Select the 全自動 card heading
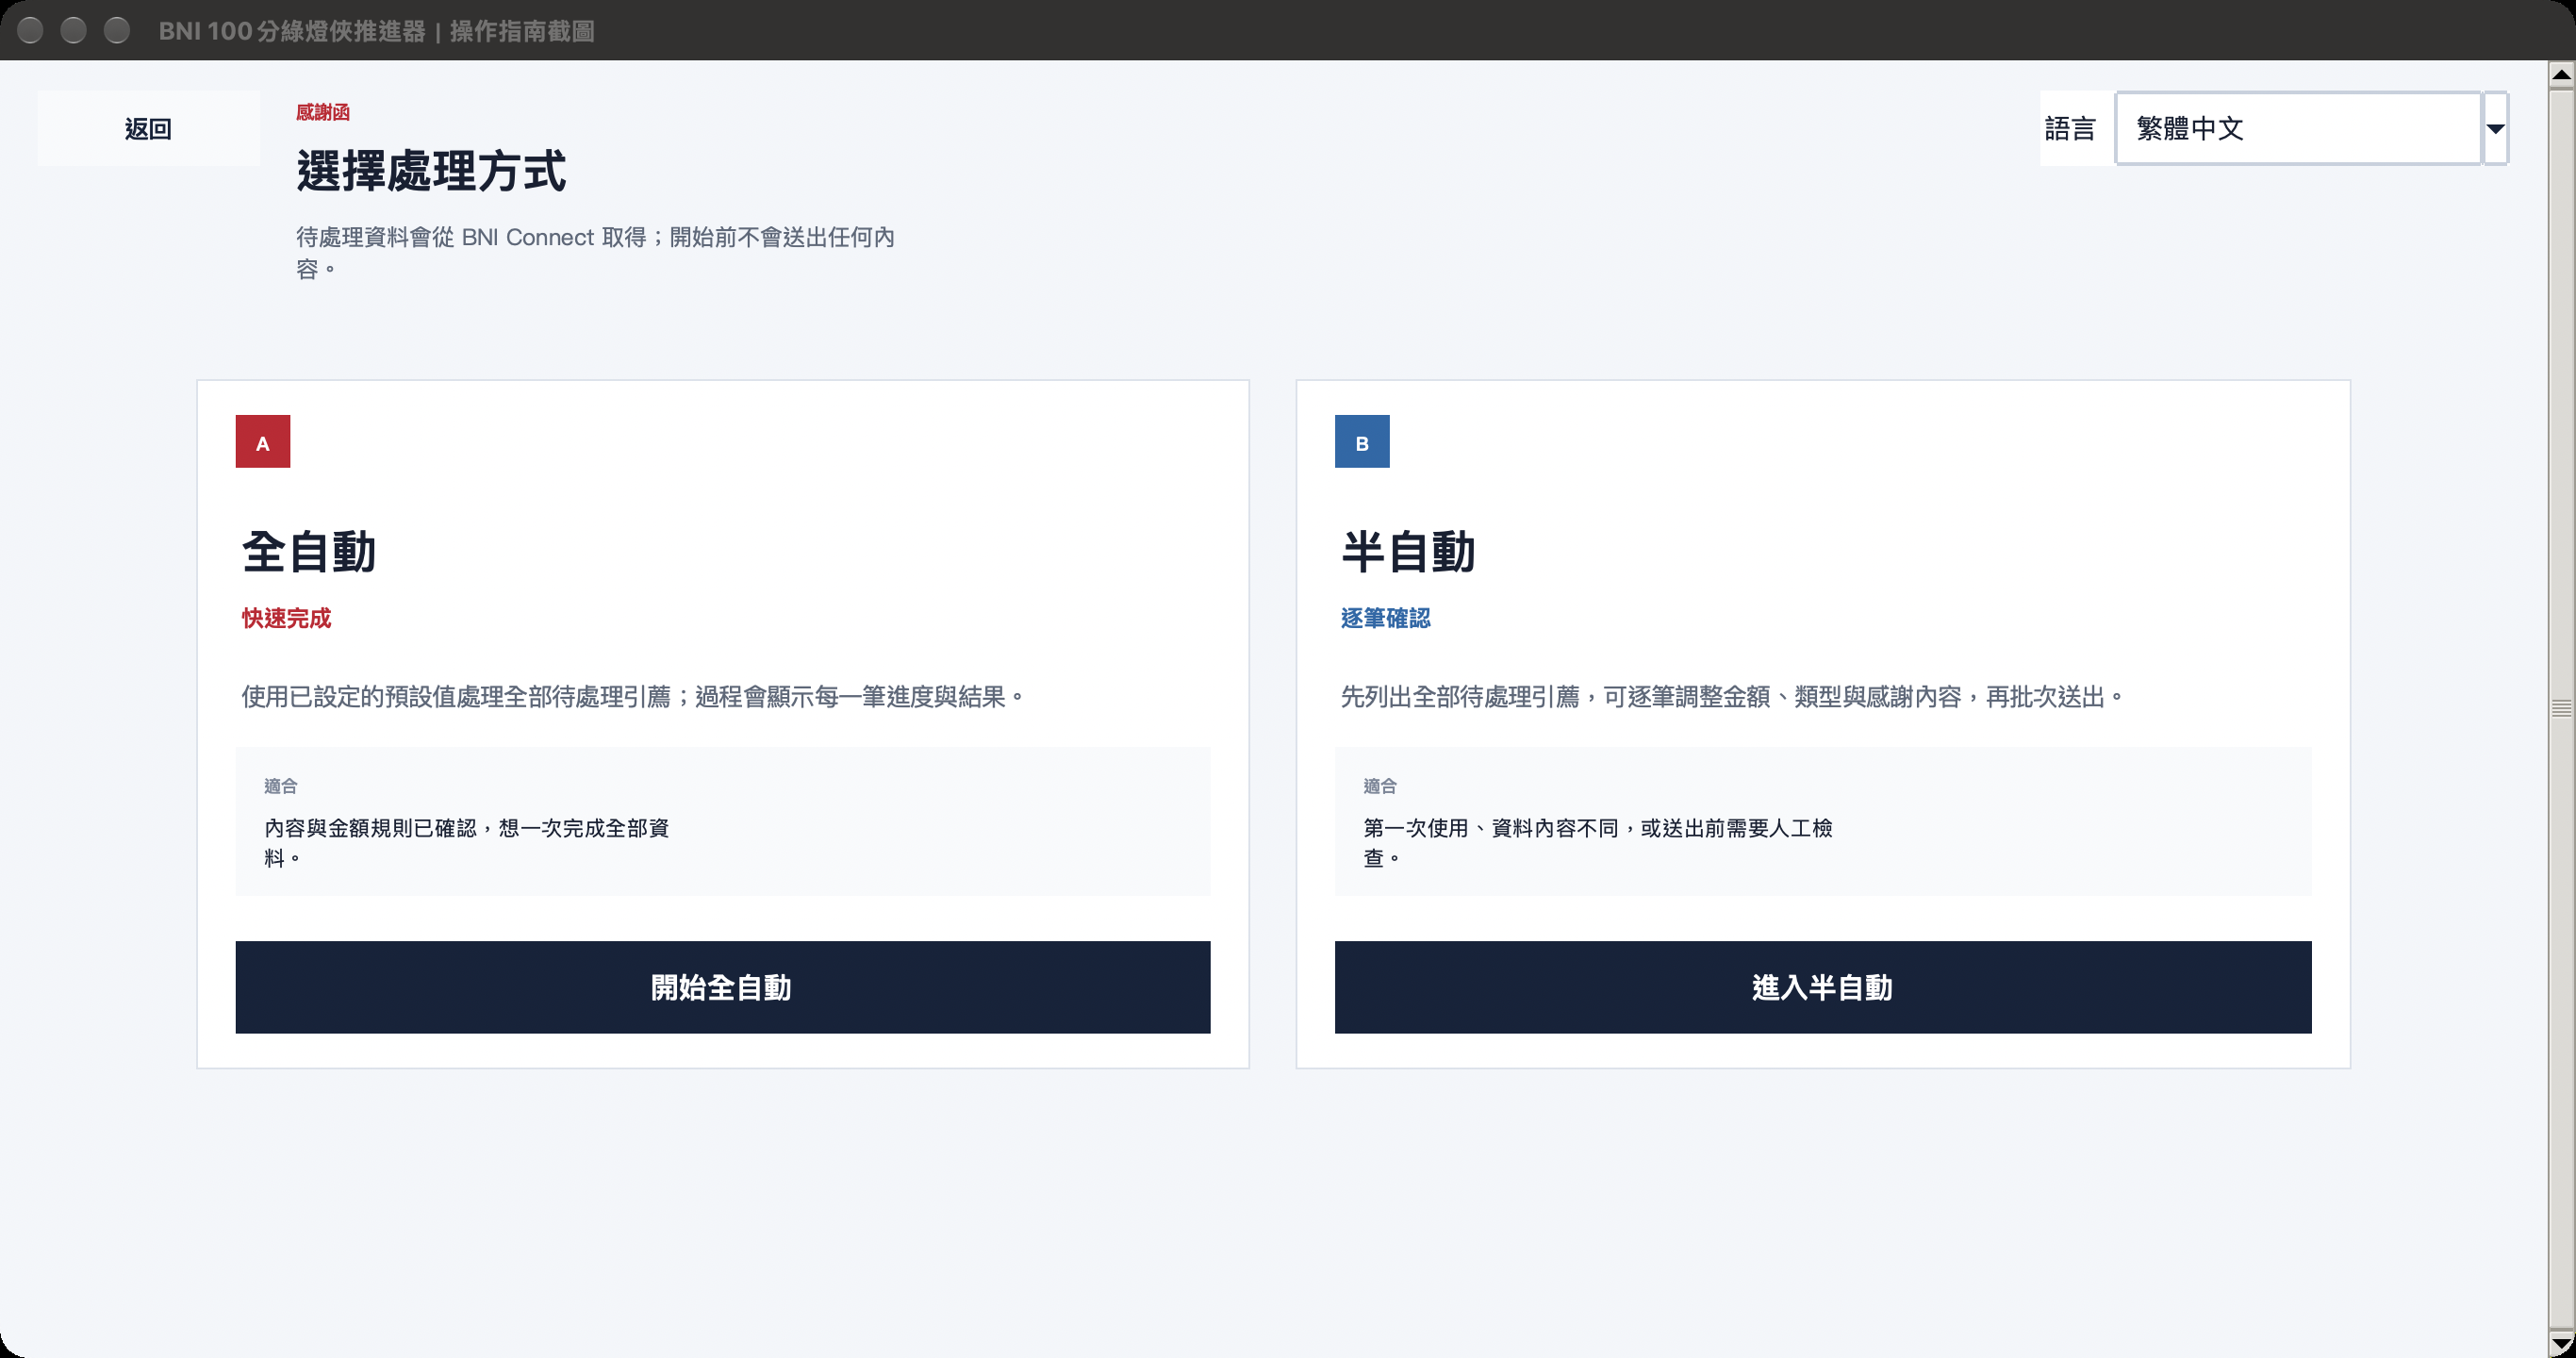Screen dimensions: 2576x1358 click(x=309, y=552)
